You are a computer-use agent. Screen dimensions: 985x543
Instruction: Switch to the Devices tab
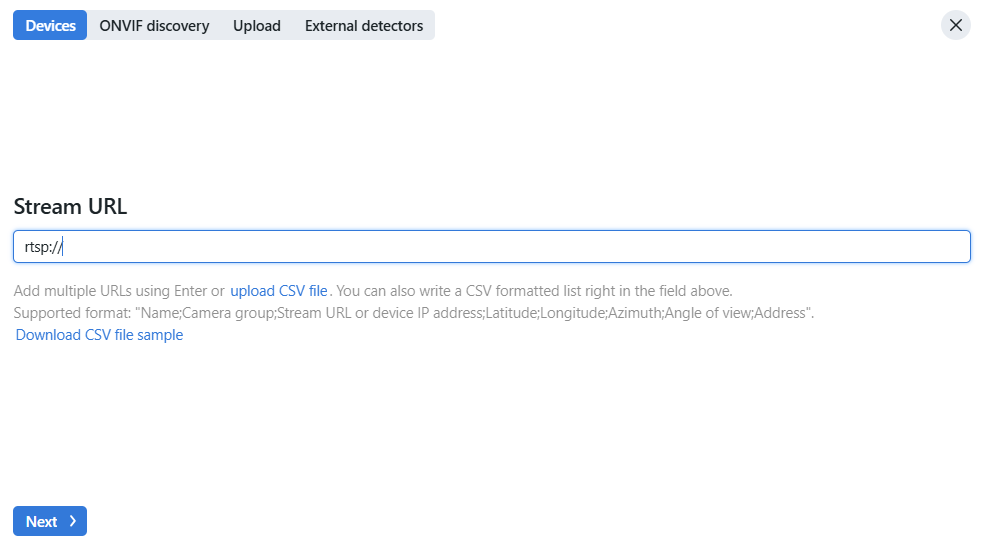tap(50, 26)
